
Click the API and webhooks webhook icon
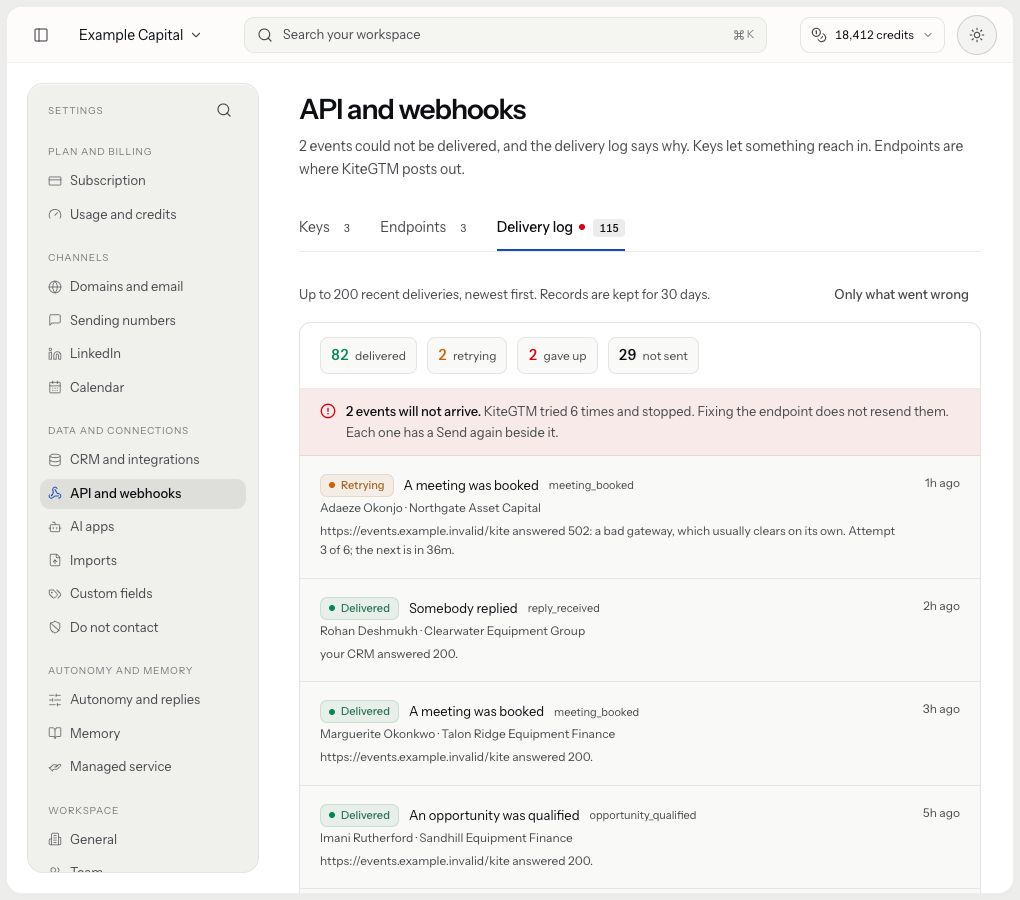click(x=55, y=494)
